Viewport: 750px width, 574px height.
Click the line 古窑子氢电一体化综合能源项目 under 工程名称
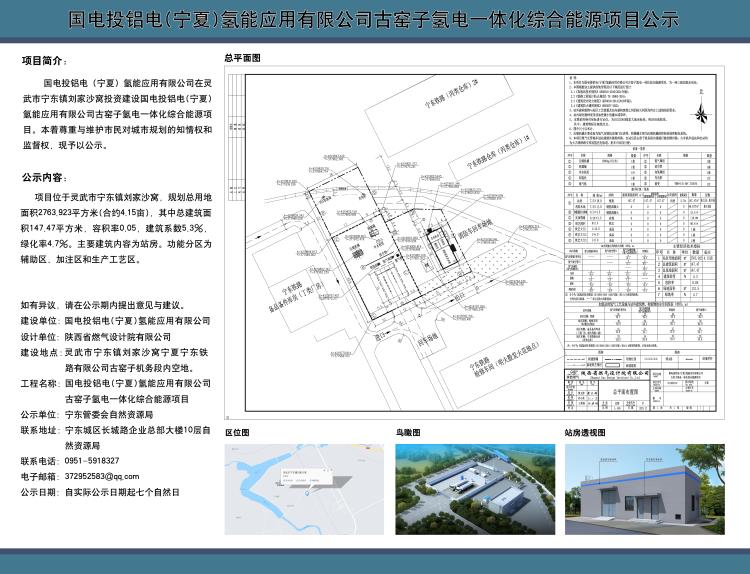(x=127, y=399)
